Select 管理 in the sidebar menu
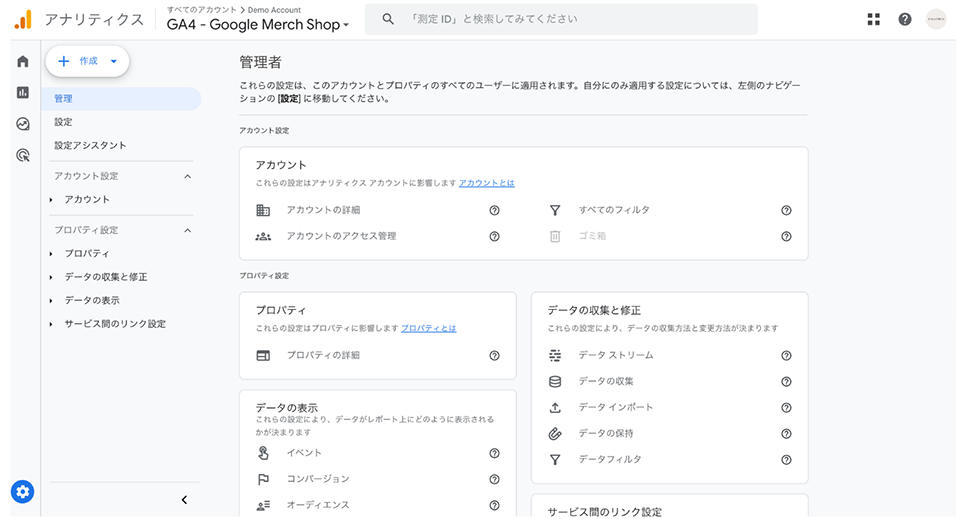Image resolution: width=960 pixels, height=519 pixels. (121, 99)
